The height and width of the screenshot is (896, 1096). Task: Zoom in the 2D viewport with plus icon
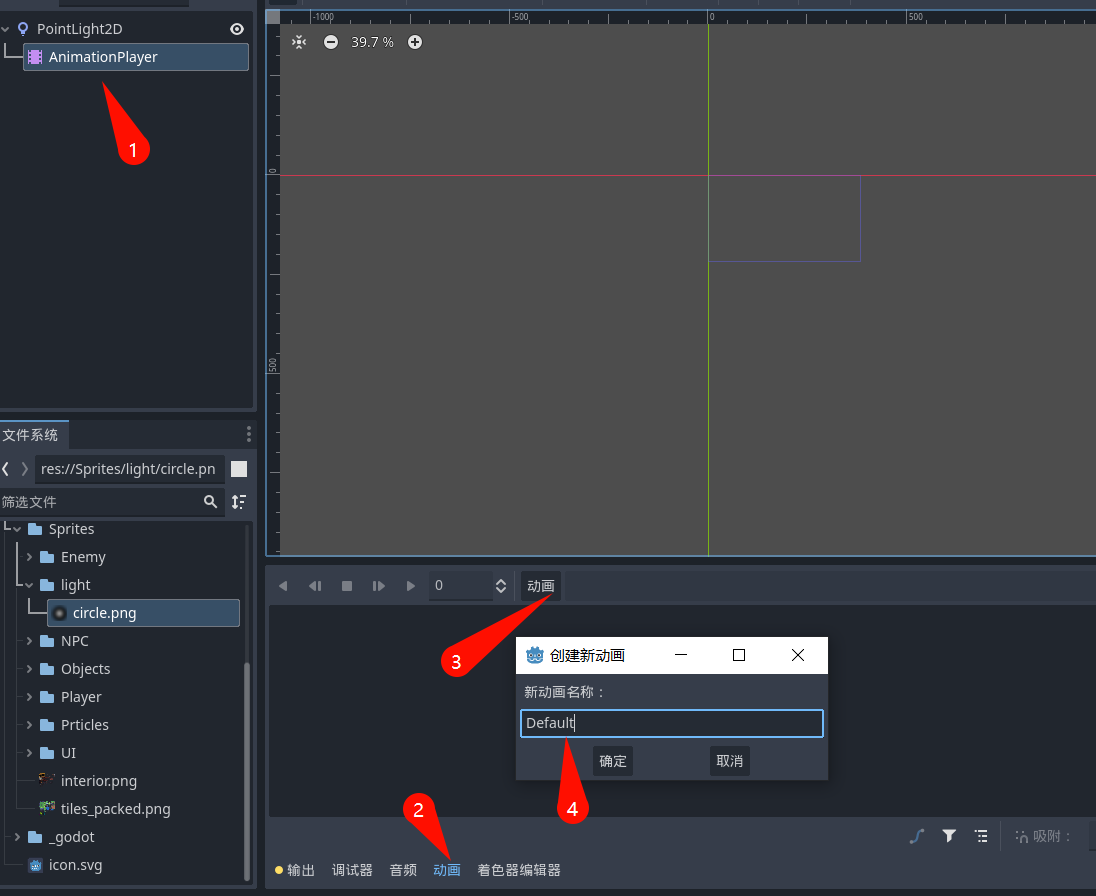coord(414,42)
